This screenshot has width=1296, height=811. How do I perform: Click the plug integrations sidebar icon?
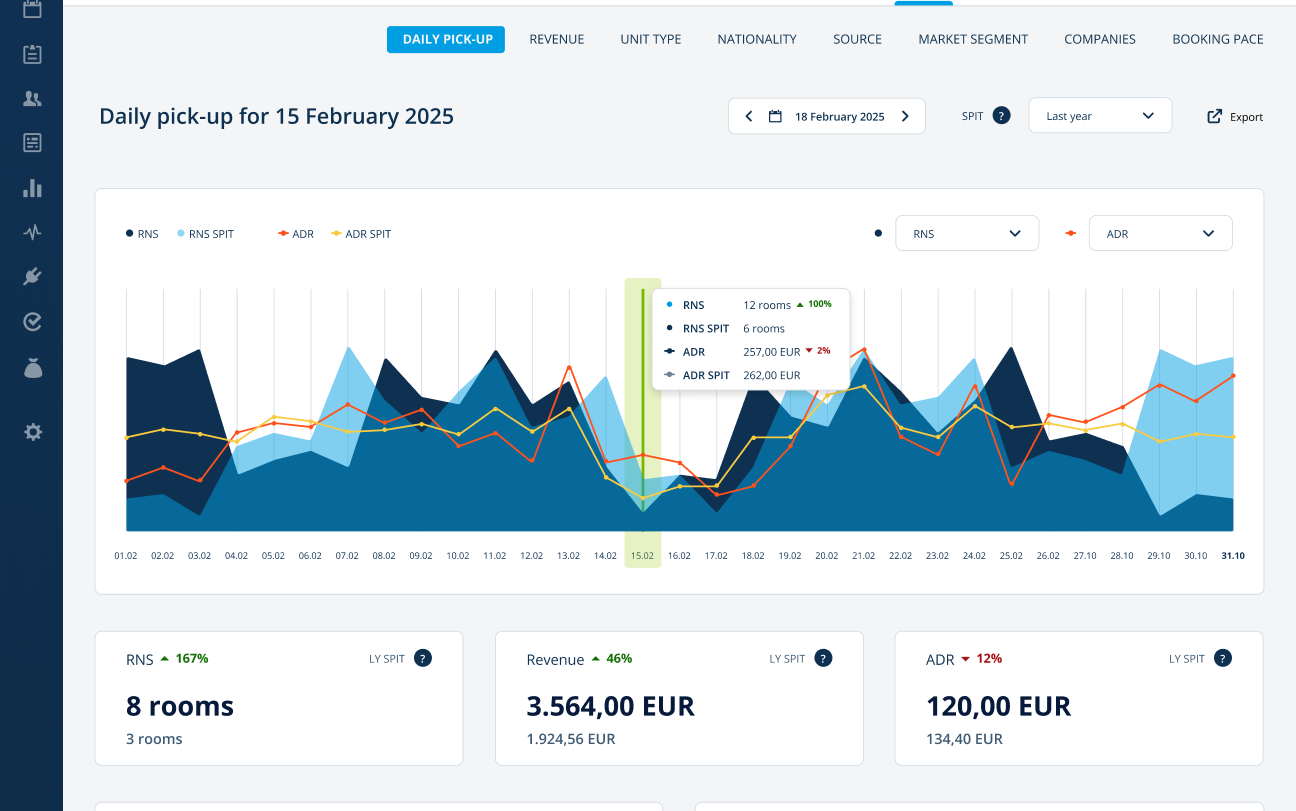[32, 277]
